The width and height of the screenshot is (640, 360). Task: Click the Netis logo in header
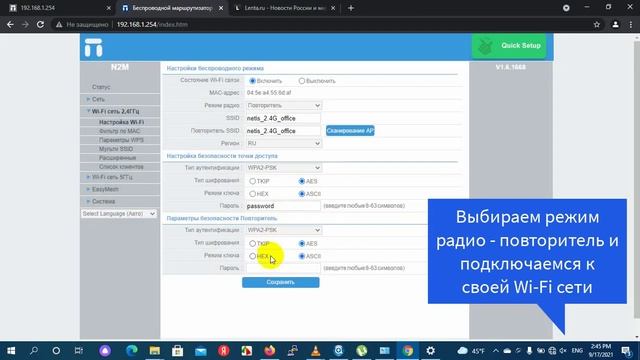[93, 47]
